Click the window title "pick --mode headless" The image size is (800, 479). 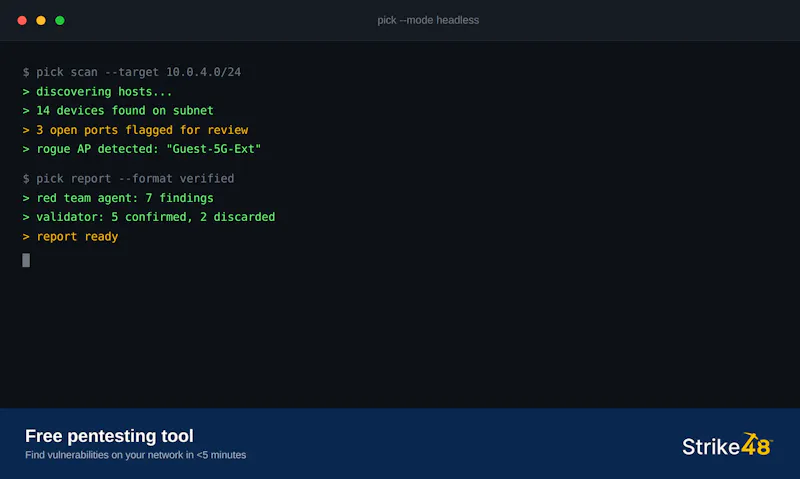click(x=428, y=20)
